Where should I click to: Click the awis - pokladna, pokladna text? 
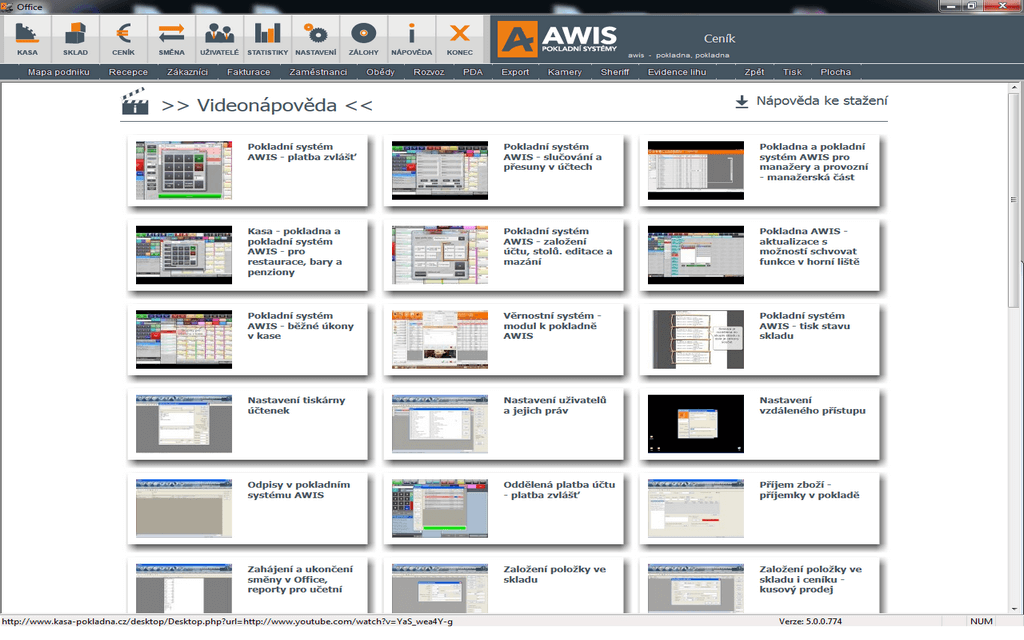tap(679, 56)
